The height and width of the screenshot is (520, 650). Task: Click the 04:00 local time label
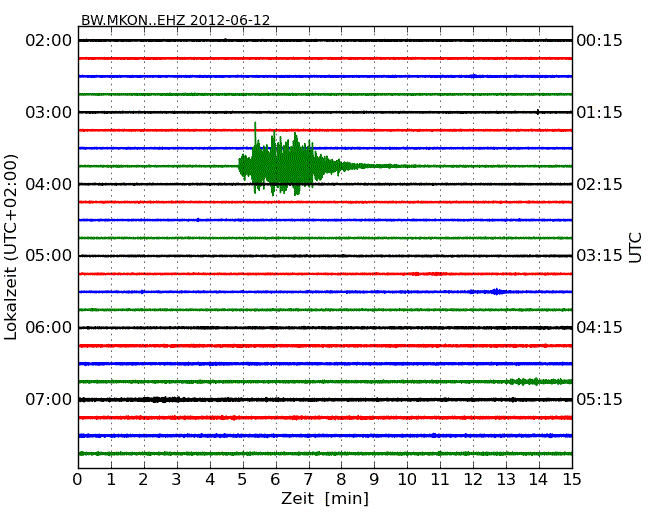pos(49,184)
